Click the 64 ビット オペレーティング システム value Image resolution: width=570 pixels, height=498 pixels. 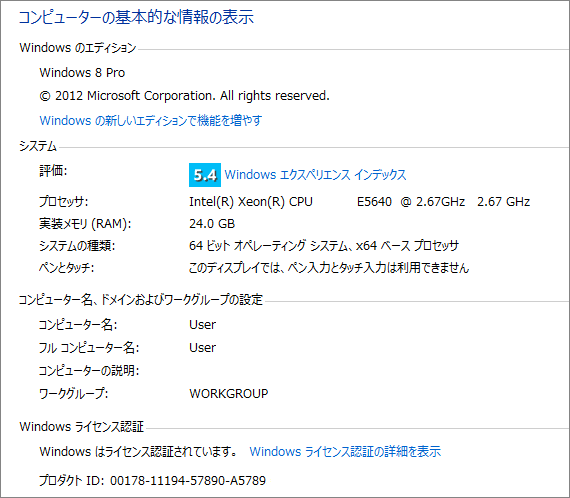(x=324, y=246)
